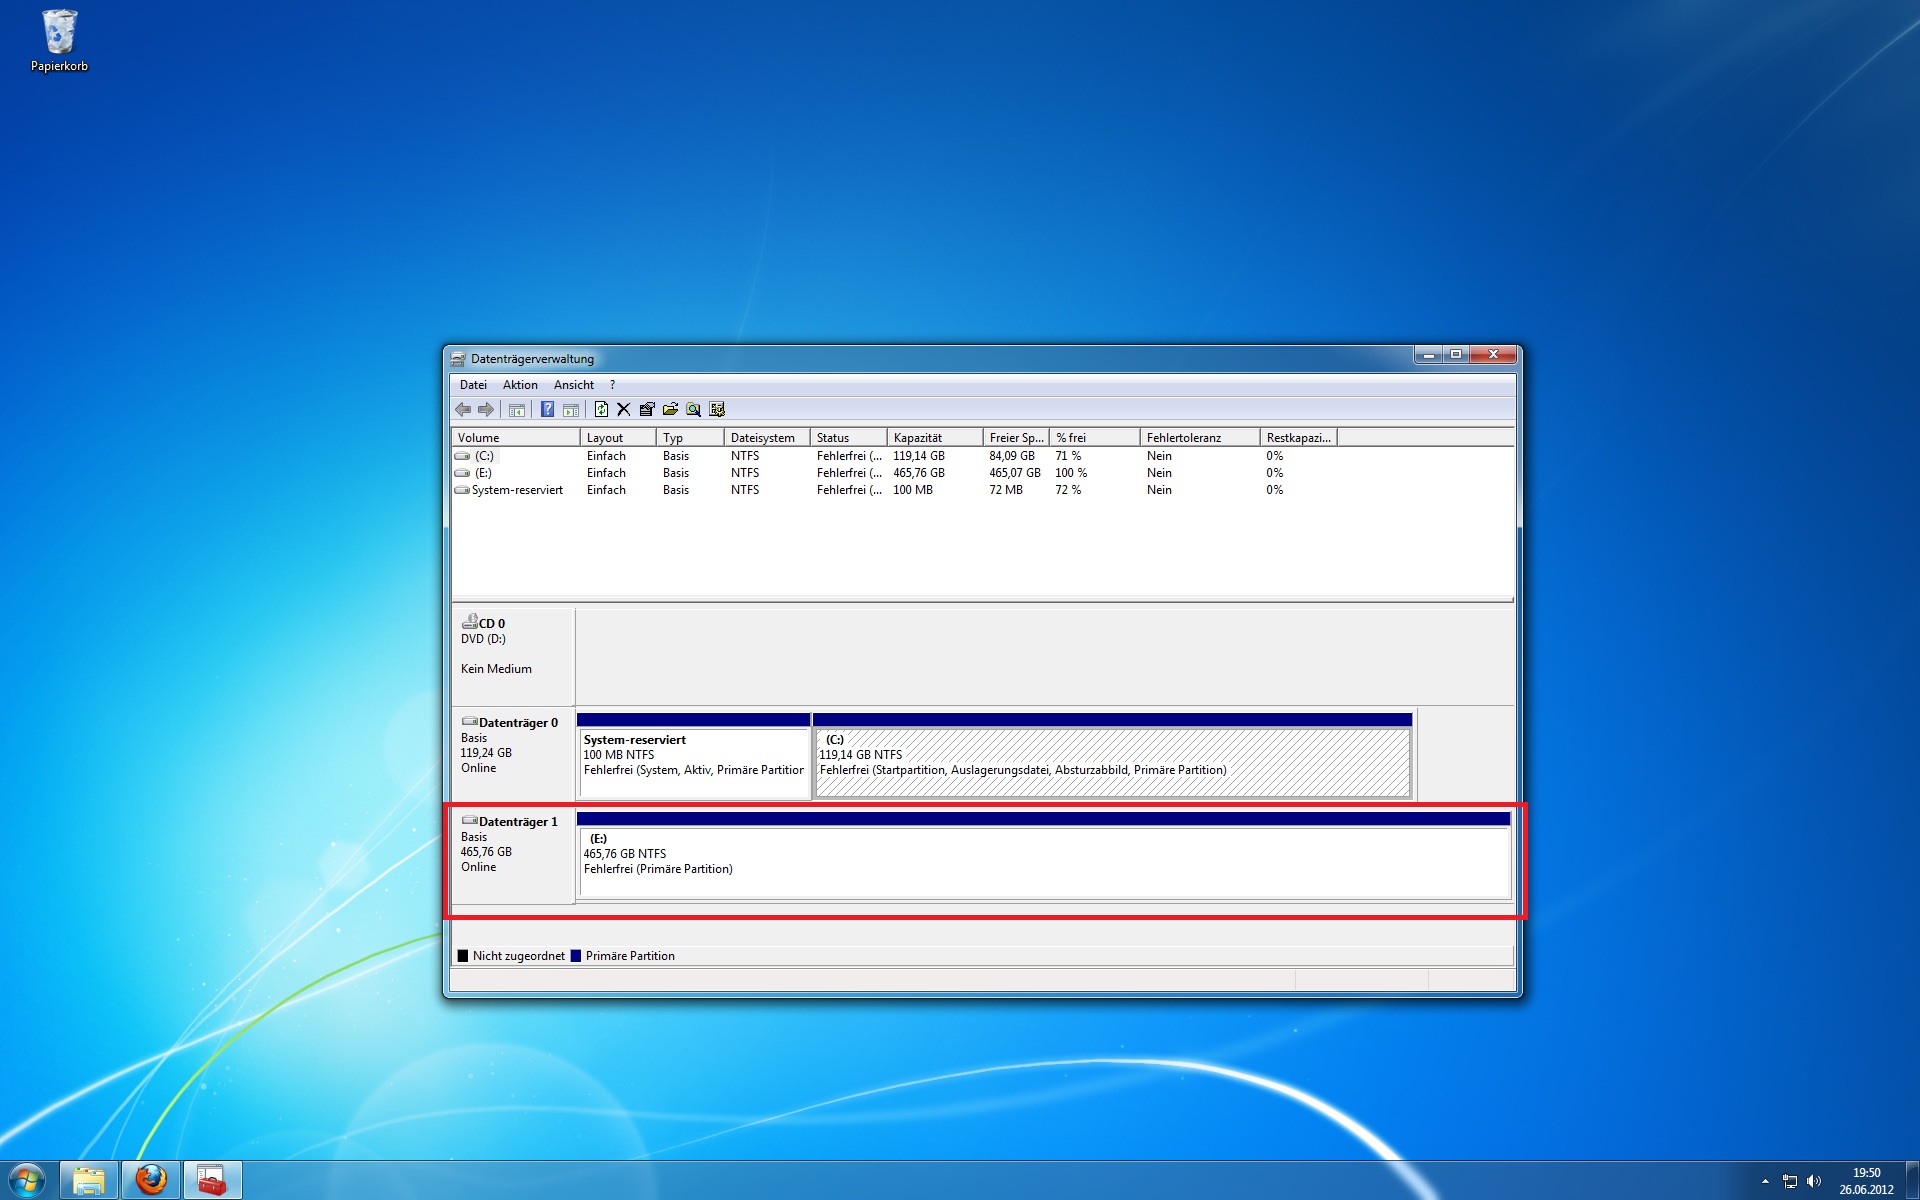Open Firefox from the taskbar
The image size is (1920, 1200).
[151, 1180]
